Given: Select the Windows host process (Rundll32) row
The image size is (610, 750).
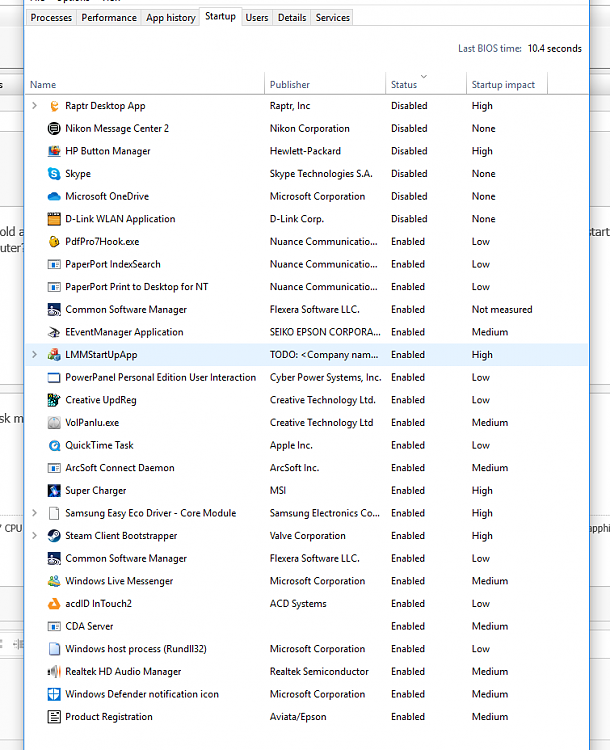Looking at the screenshot, I should tap(306, 649).
